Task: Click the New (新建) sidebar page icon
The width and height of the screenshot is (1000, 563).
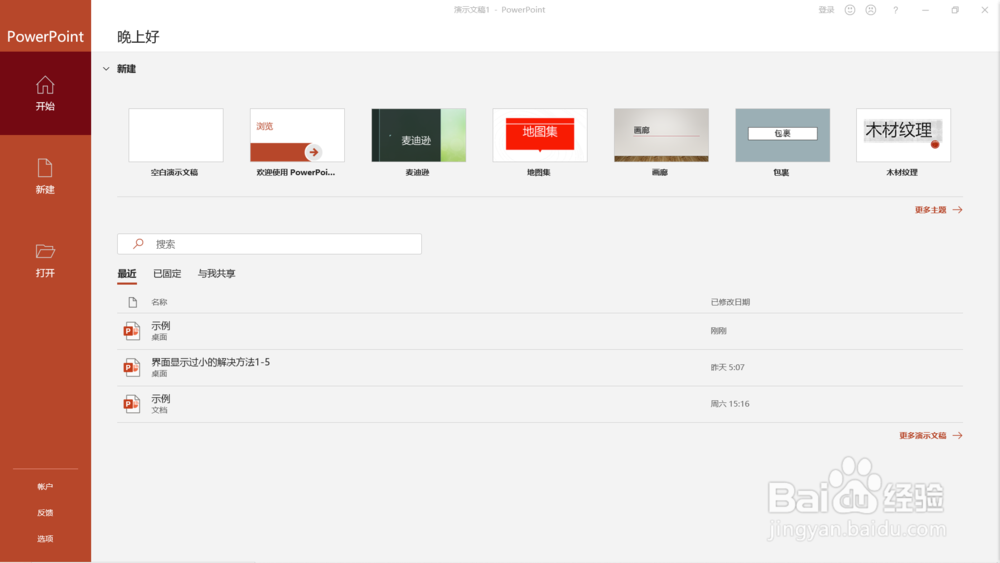Action: click(45, 168)
